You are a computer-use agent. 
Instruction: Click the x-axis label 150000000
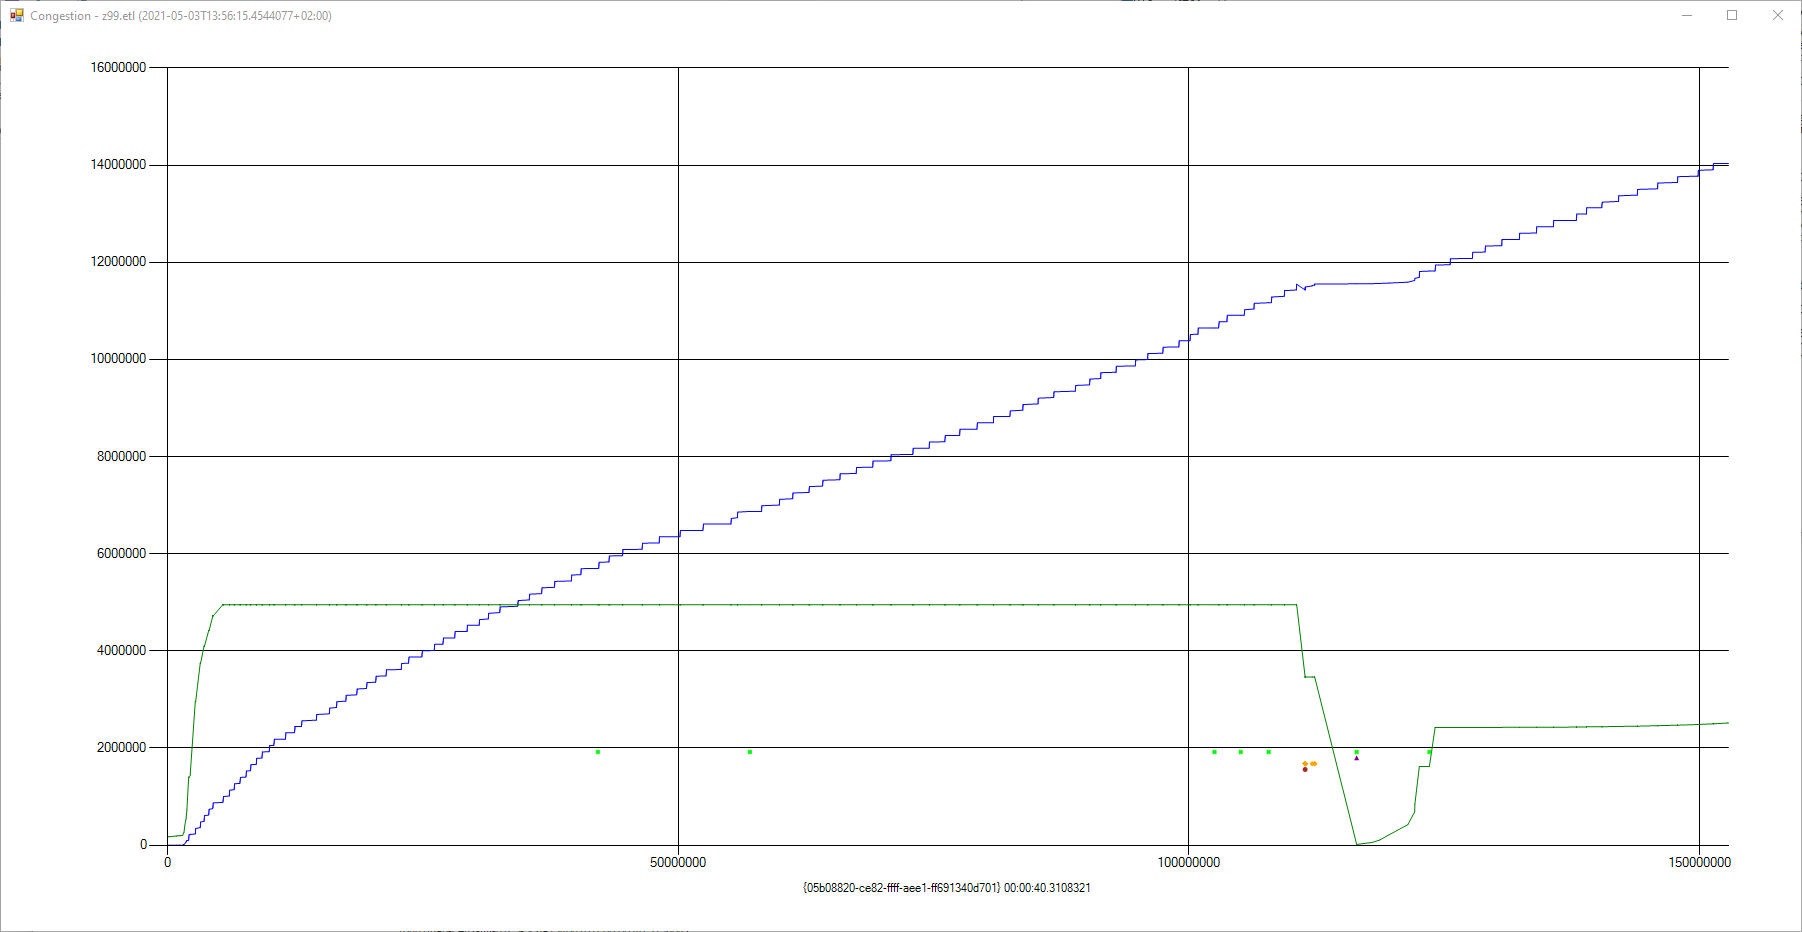point(1700,862)
